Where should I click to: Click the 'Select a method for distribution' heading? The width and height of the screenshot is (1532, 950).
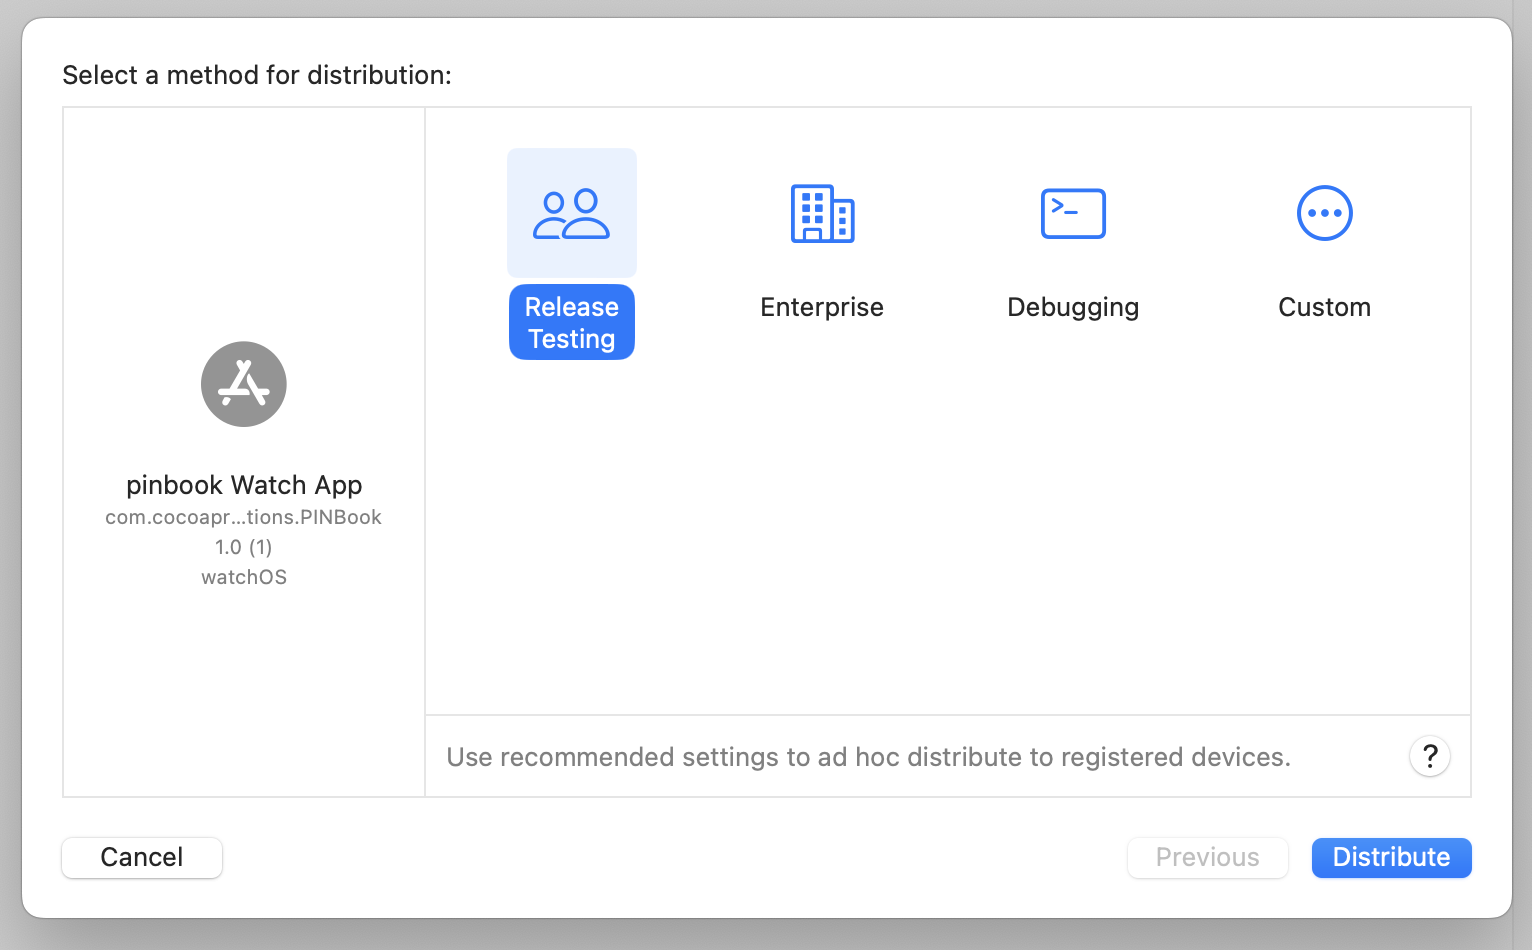pyautogui.click(x=257, y=75)
